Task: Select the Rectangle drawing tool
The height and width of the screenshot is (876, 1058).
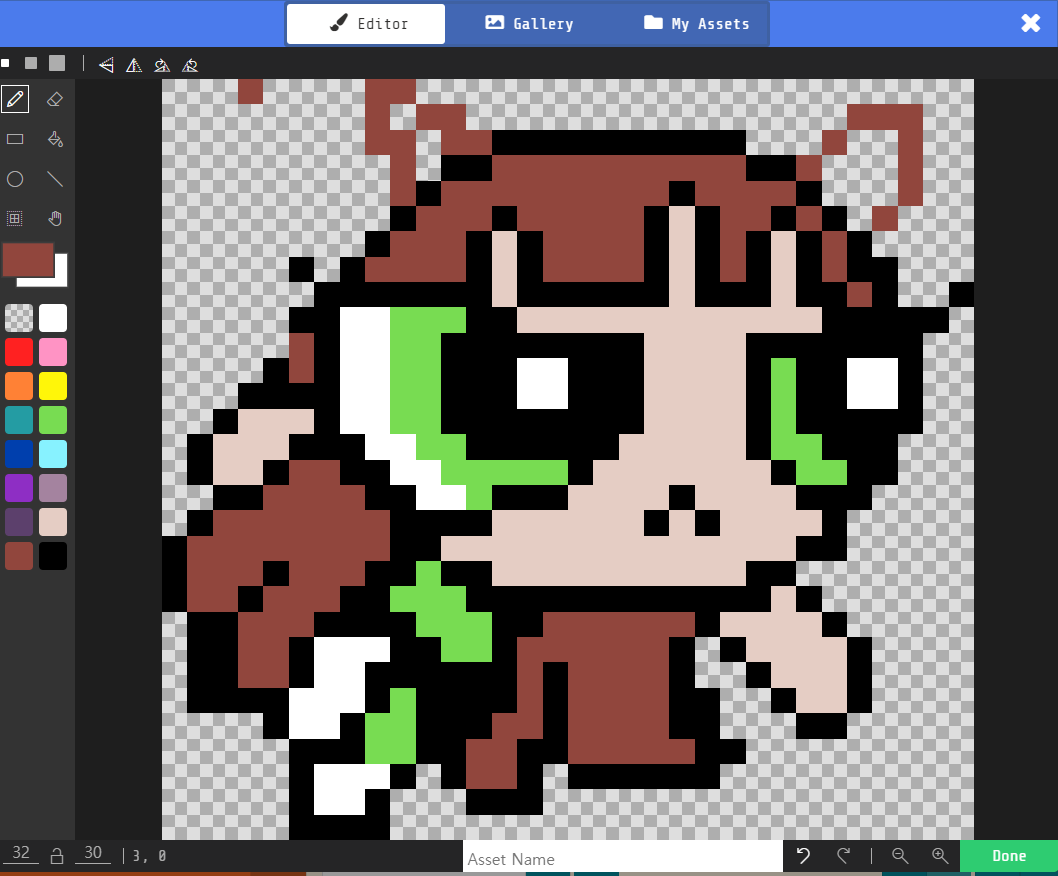Action: click(15, 139)
